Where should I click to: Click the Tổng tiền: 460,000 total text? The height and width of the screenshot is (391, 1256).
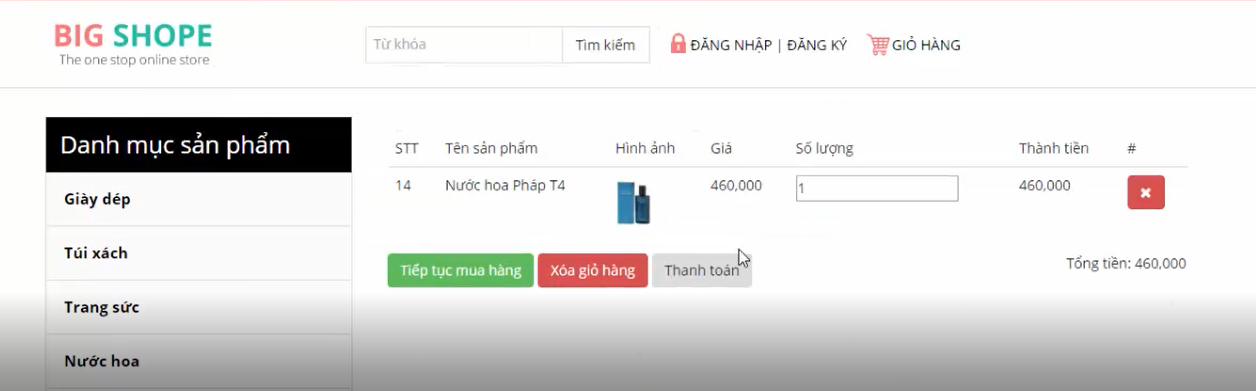(x=1126, y=263)
